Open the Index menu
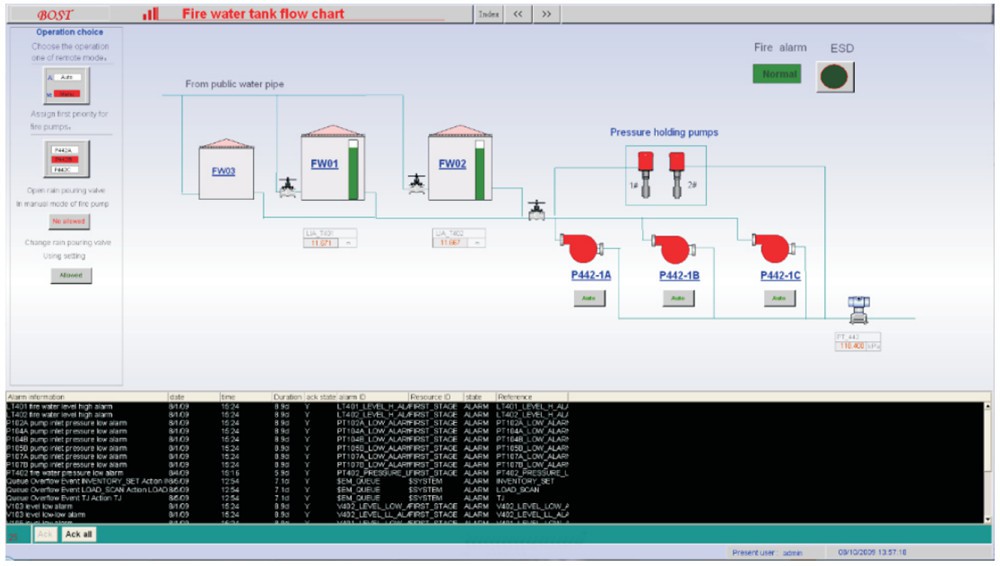The width and height of the screenshot is (1000, 566). point(488,14)
